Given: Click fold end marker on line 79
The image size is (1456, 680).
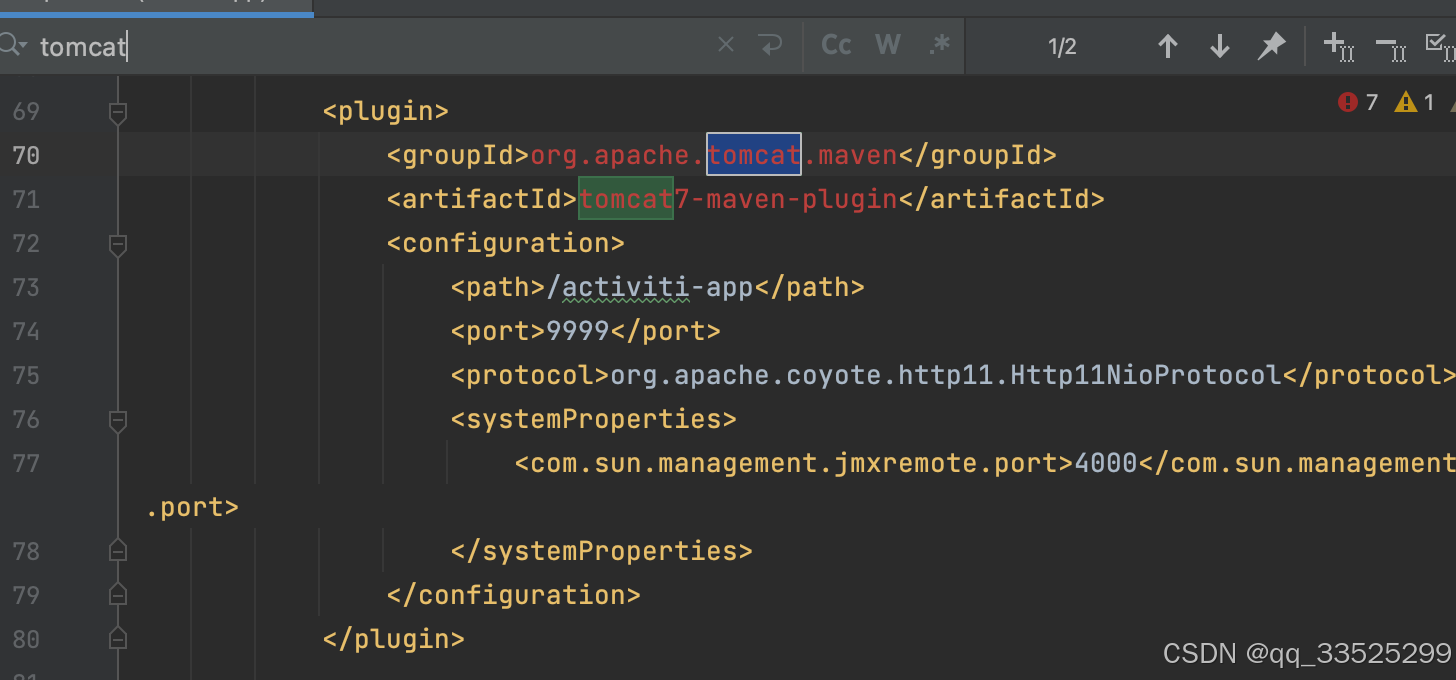Looking at the screenshot, I should tap(118, 595).
